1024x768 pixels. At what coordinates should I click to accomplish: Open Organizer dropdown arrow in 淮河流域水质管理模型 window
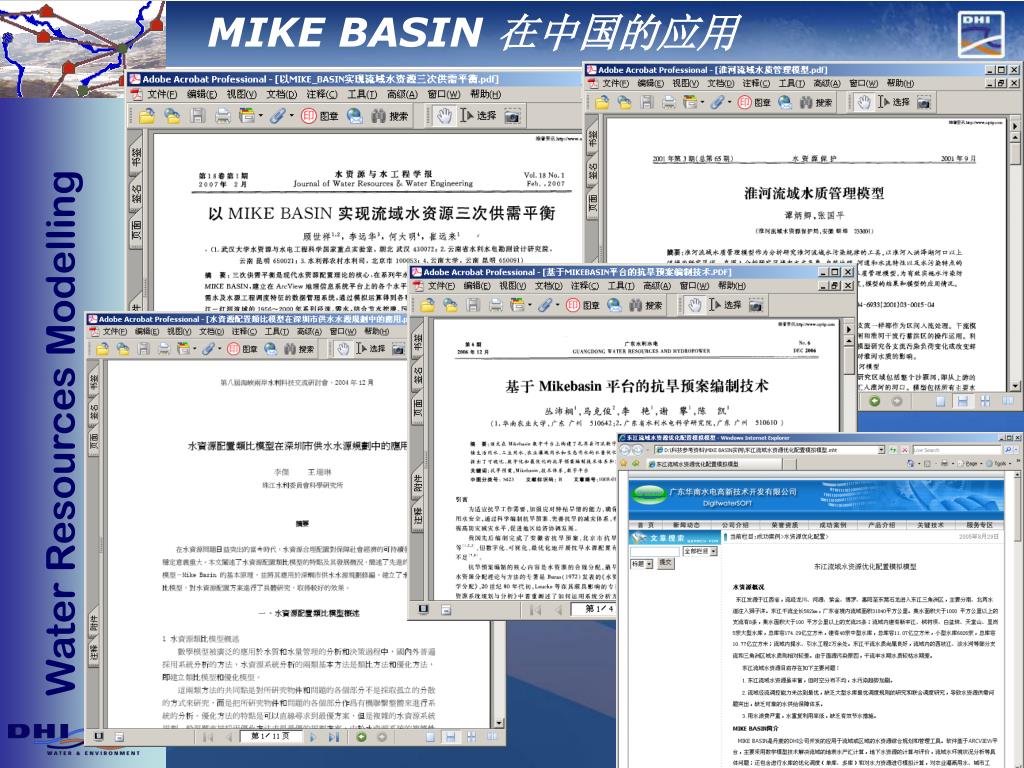[702, 102]
